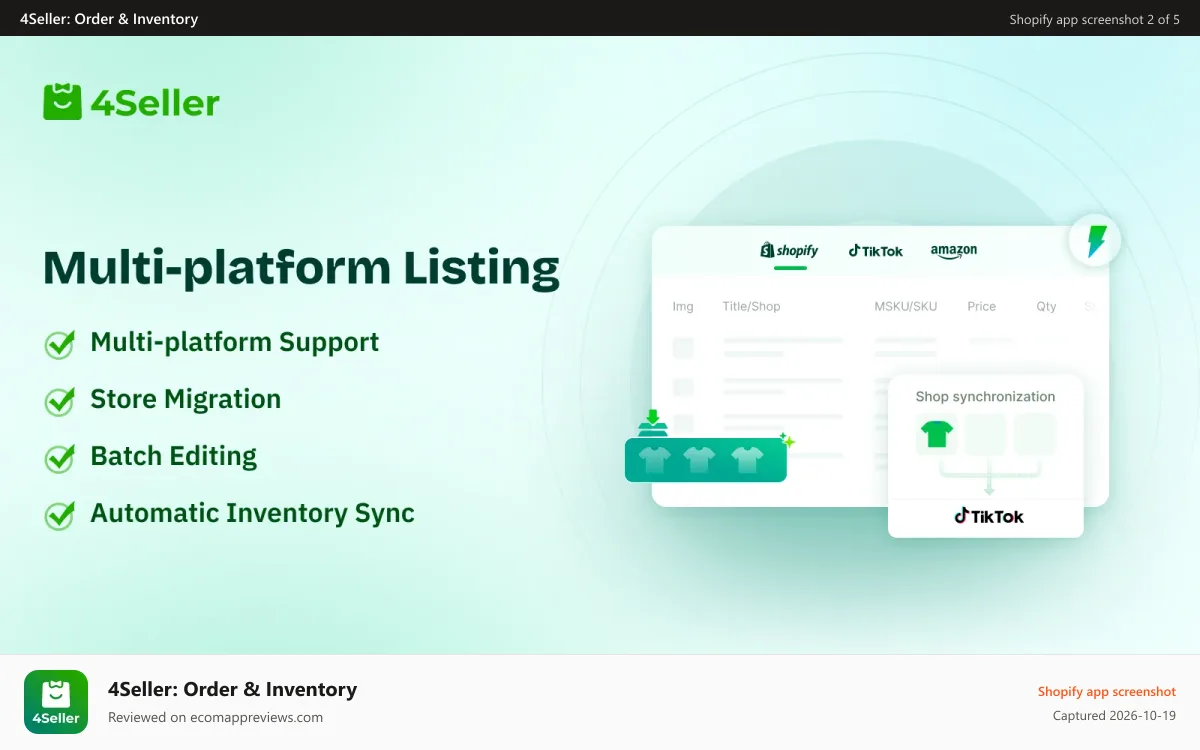Click the "Price" column header

tap(982, 306)
